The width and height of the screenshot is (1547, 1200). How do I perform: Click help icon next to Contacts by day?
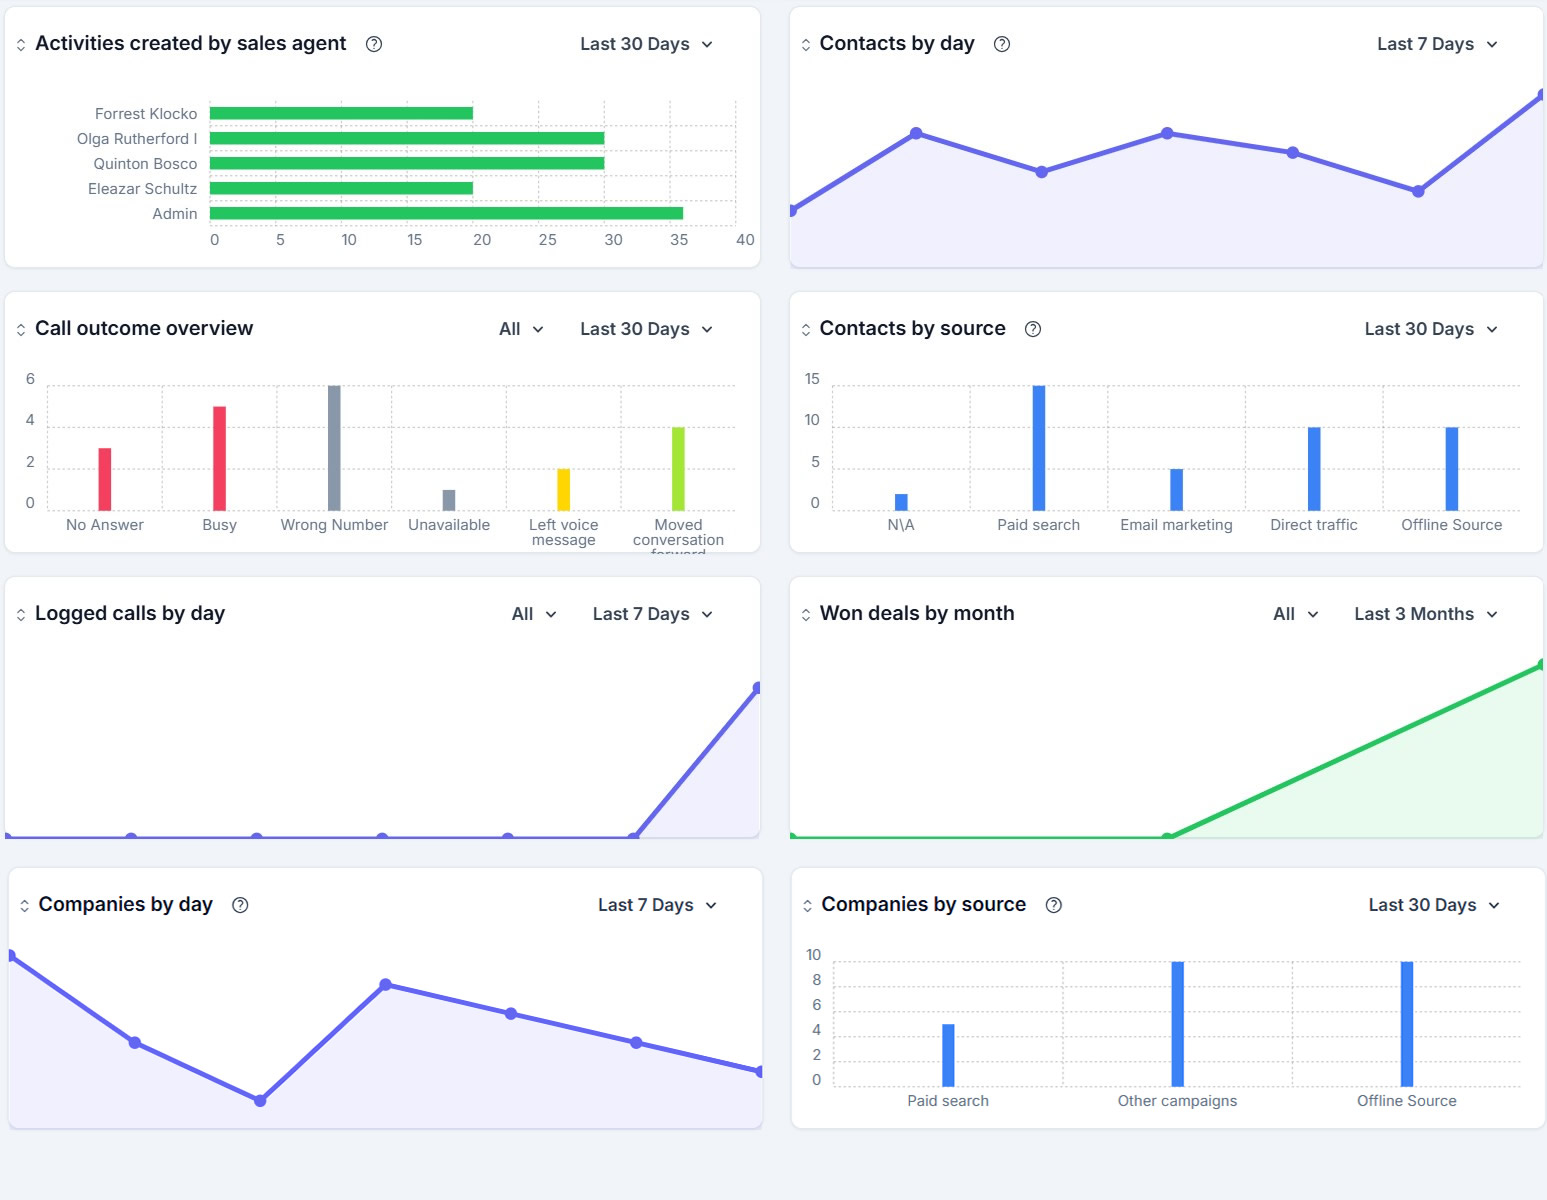click(1001, 44)
